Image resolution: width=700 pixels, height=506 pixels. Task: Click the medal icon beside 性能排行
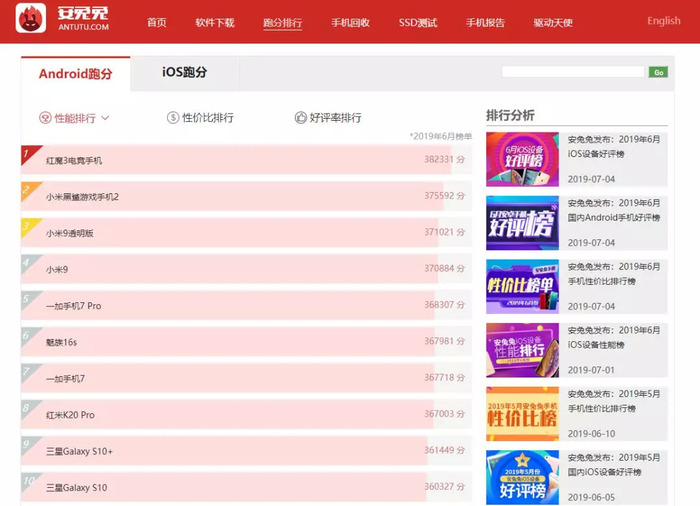tap(45, 118)
